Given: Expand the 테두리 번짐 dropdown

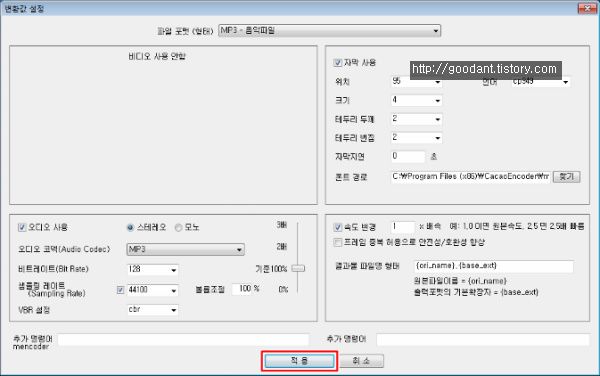Looking at the screenshot, I should [x=416, y=138].
